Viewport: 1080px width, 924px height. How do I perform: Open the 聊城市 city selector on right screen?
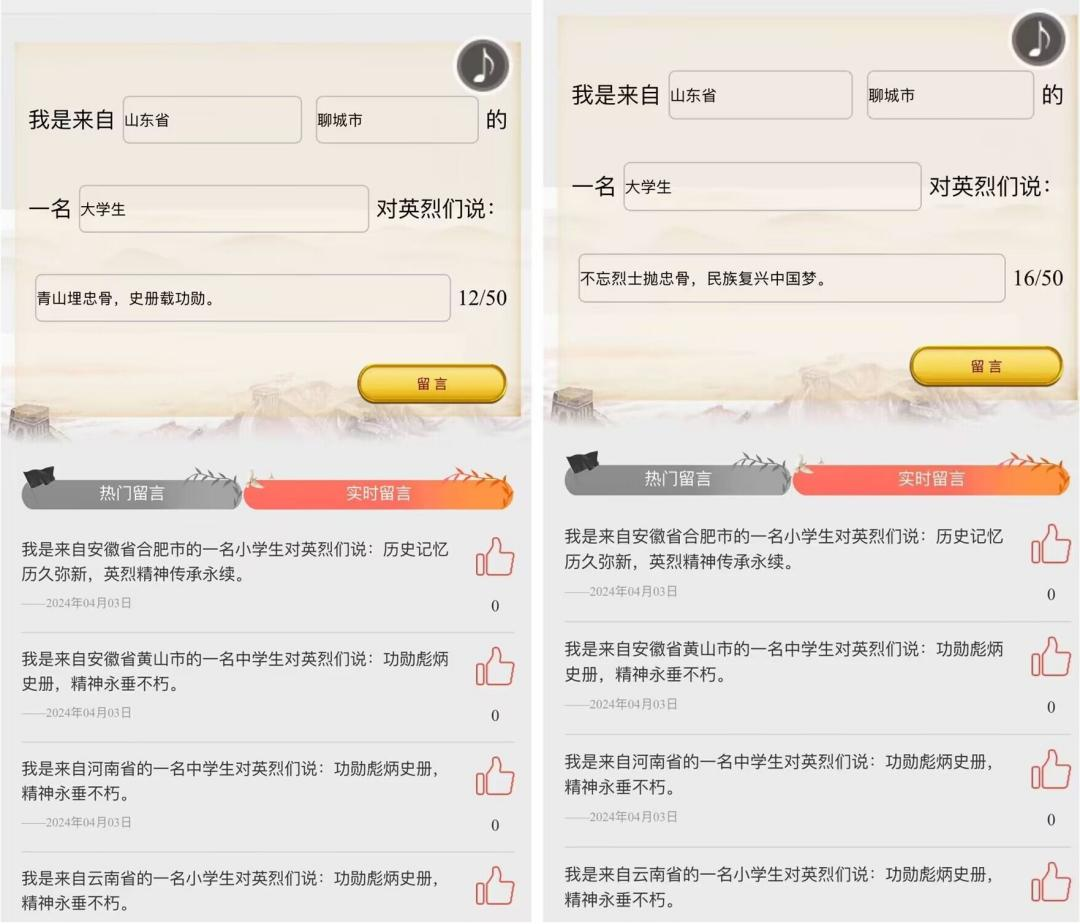point(950,95)
